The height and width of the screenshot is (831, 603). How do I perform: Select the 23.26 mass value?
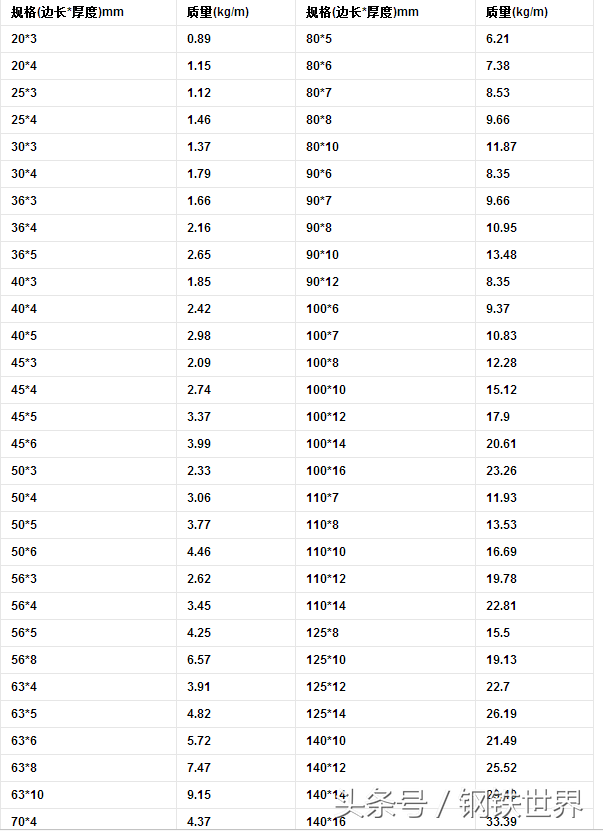501,471
